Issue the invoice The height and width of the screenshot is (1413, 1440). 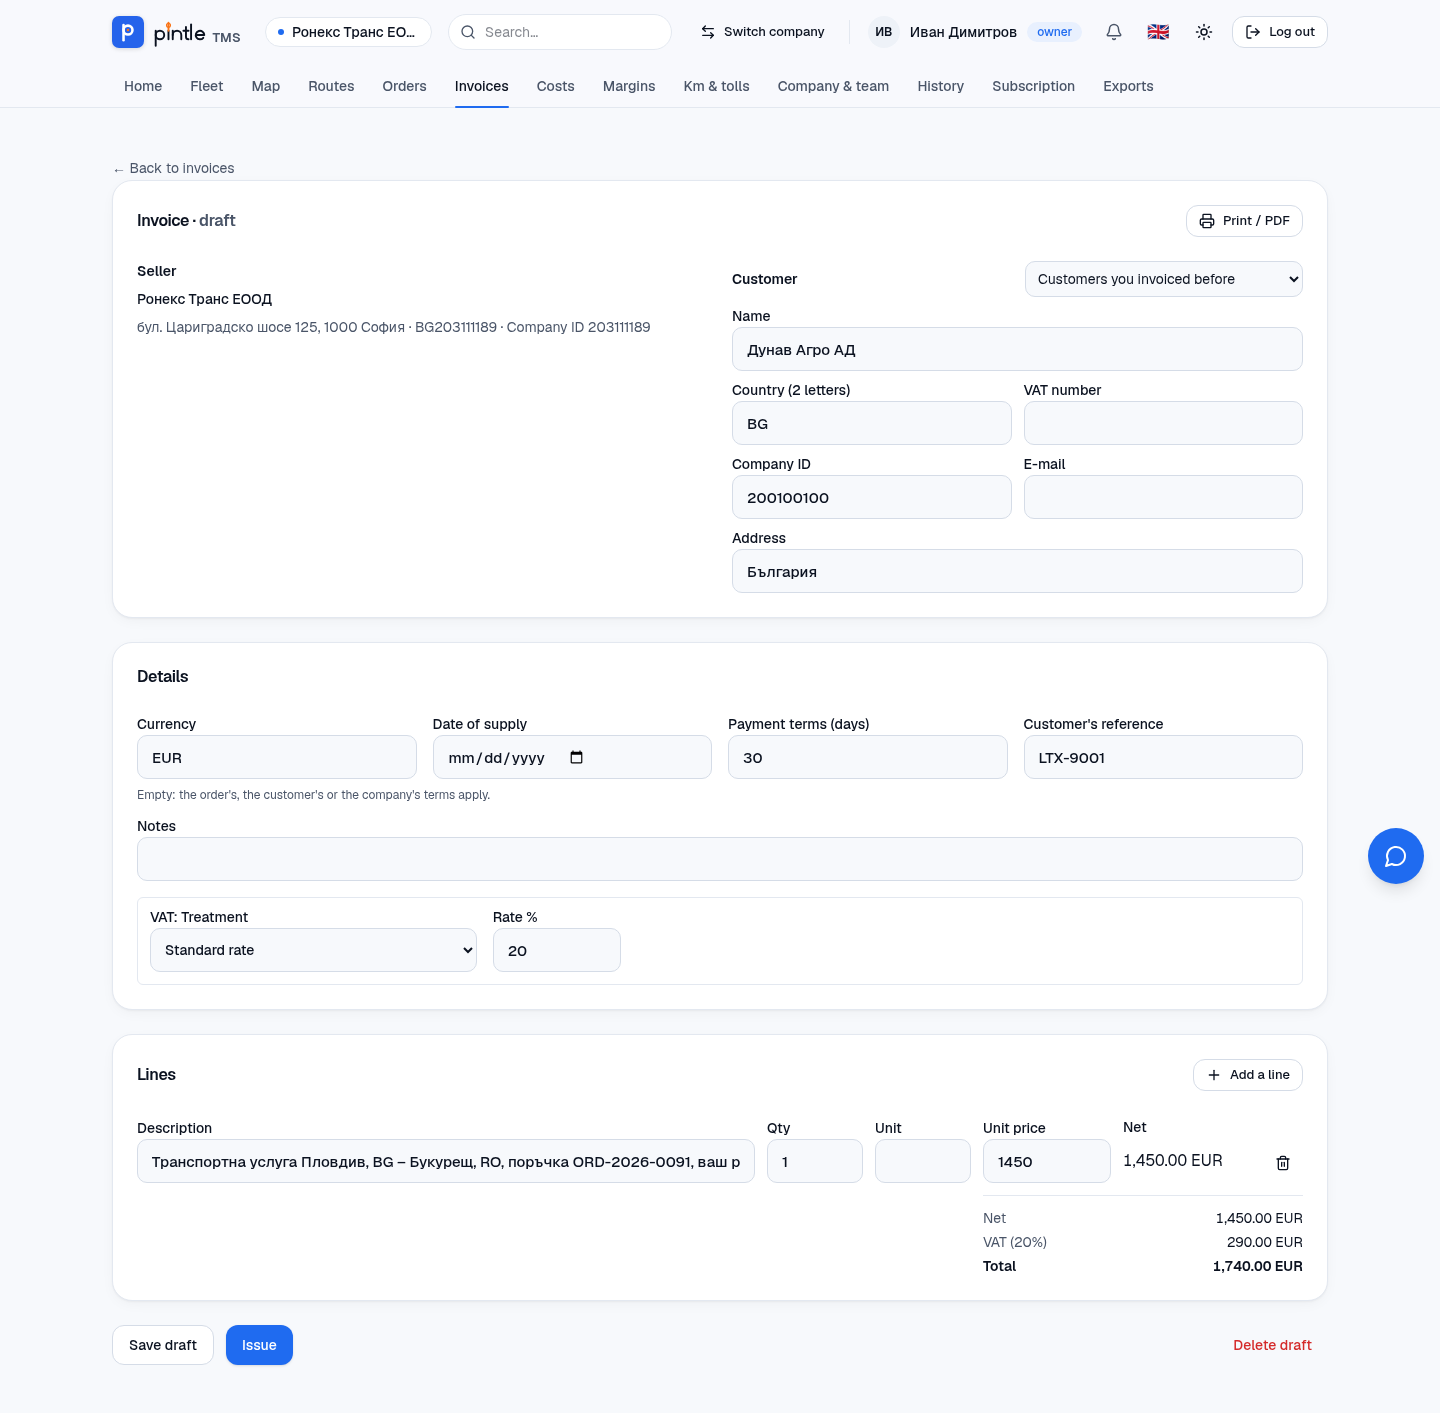click(259, 1345)
